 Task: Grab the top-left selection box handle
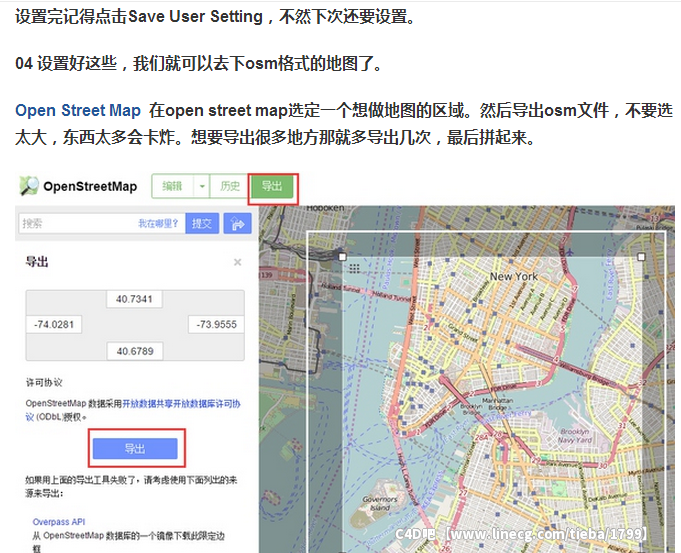point(343,257)
